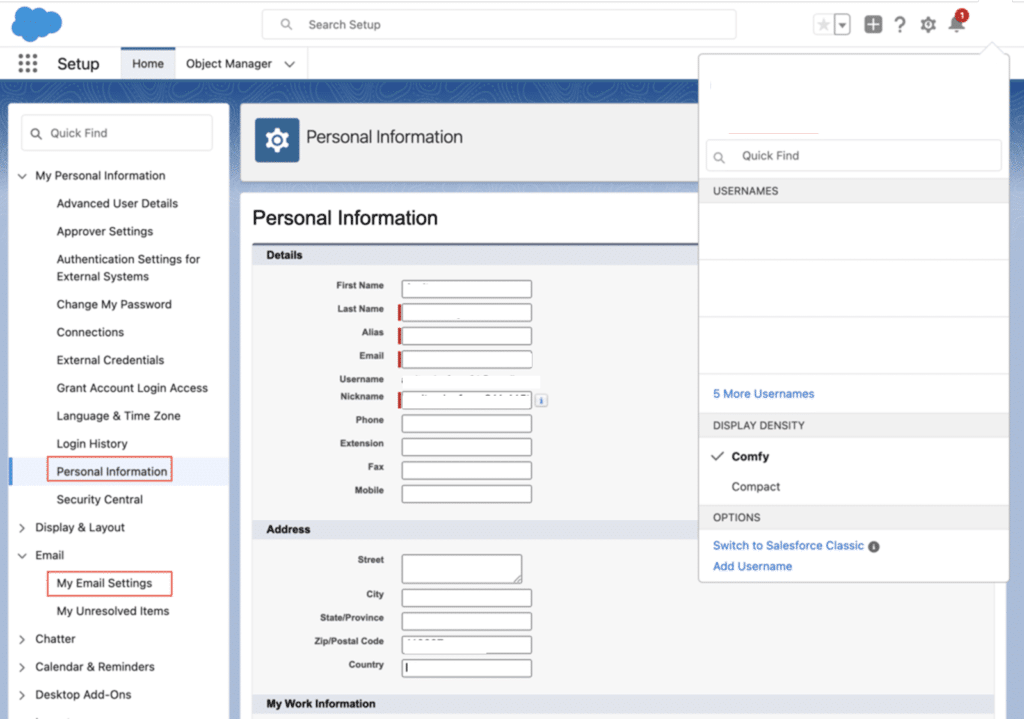Screen dimensions: 1024x719
Task: Collapse the My Personal Information section
Action: tap(23, 176)
